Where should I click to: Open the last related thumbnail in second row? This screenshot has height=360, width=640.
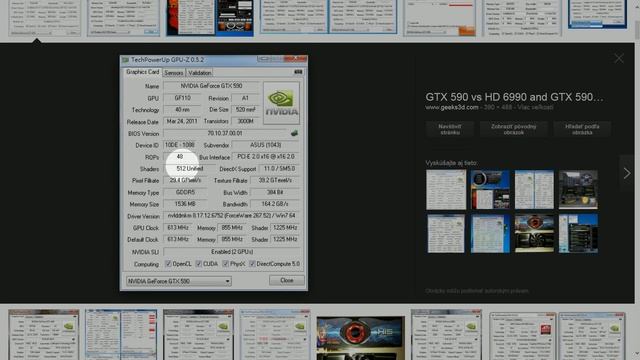tap(578, 233)
